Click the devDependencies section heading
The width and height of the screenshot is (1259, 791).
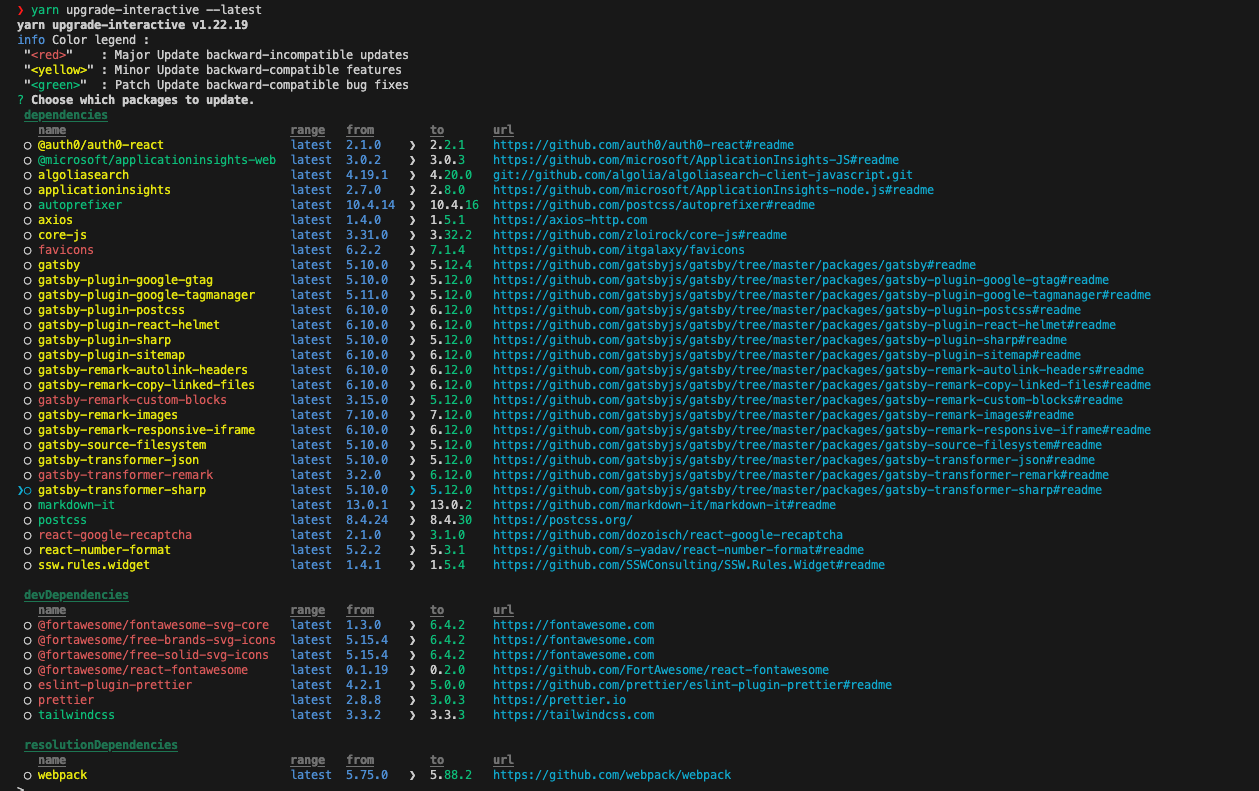tap(76, 595)
